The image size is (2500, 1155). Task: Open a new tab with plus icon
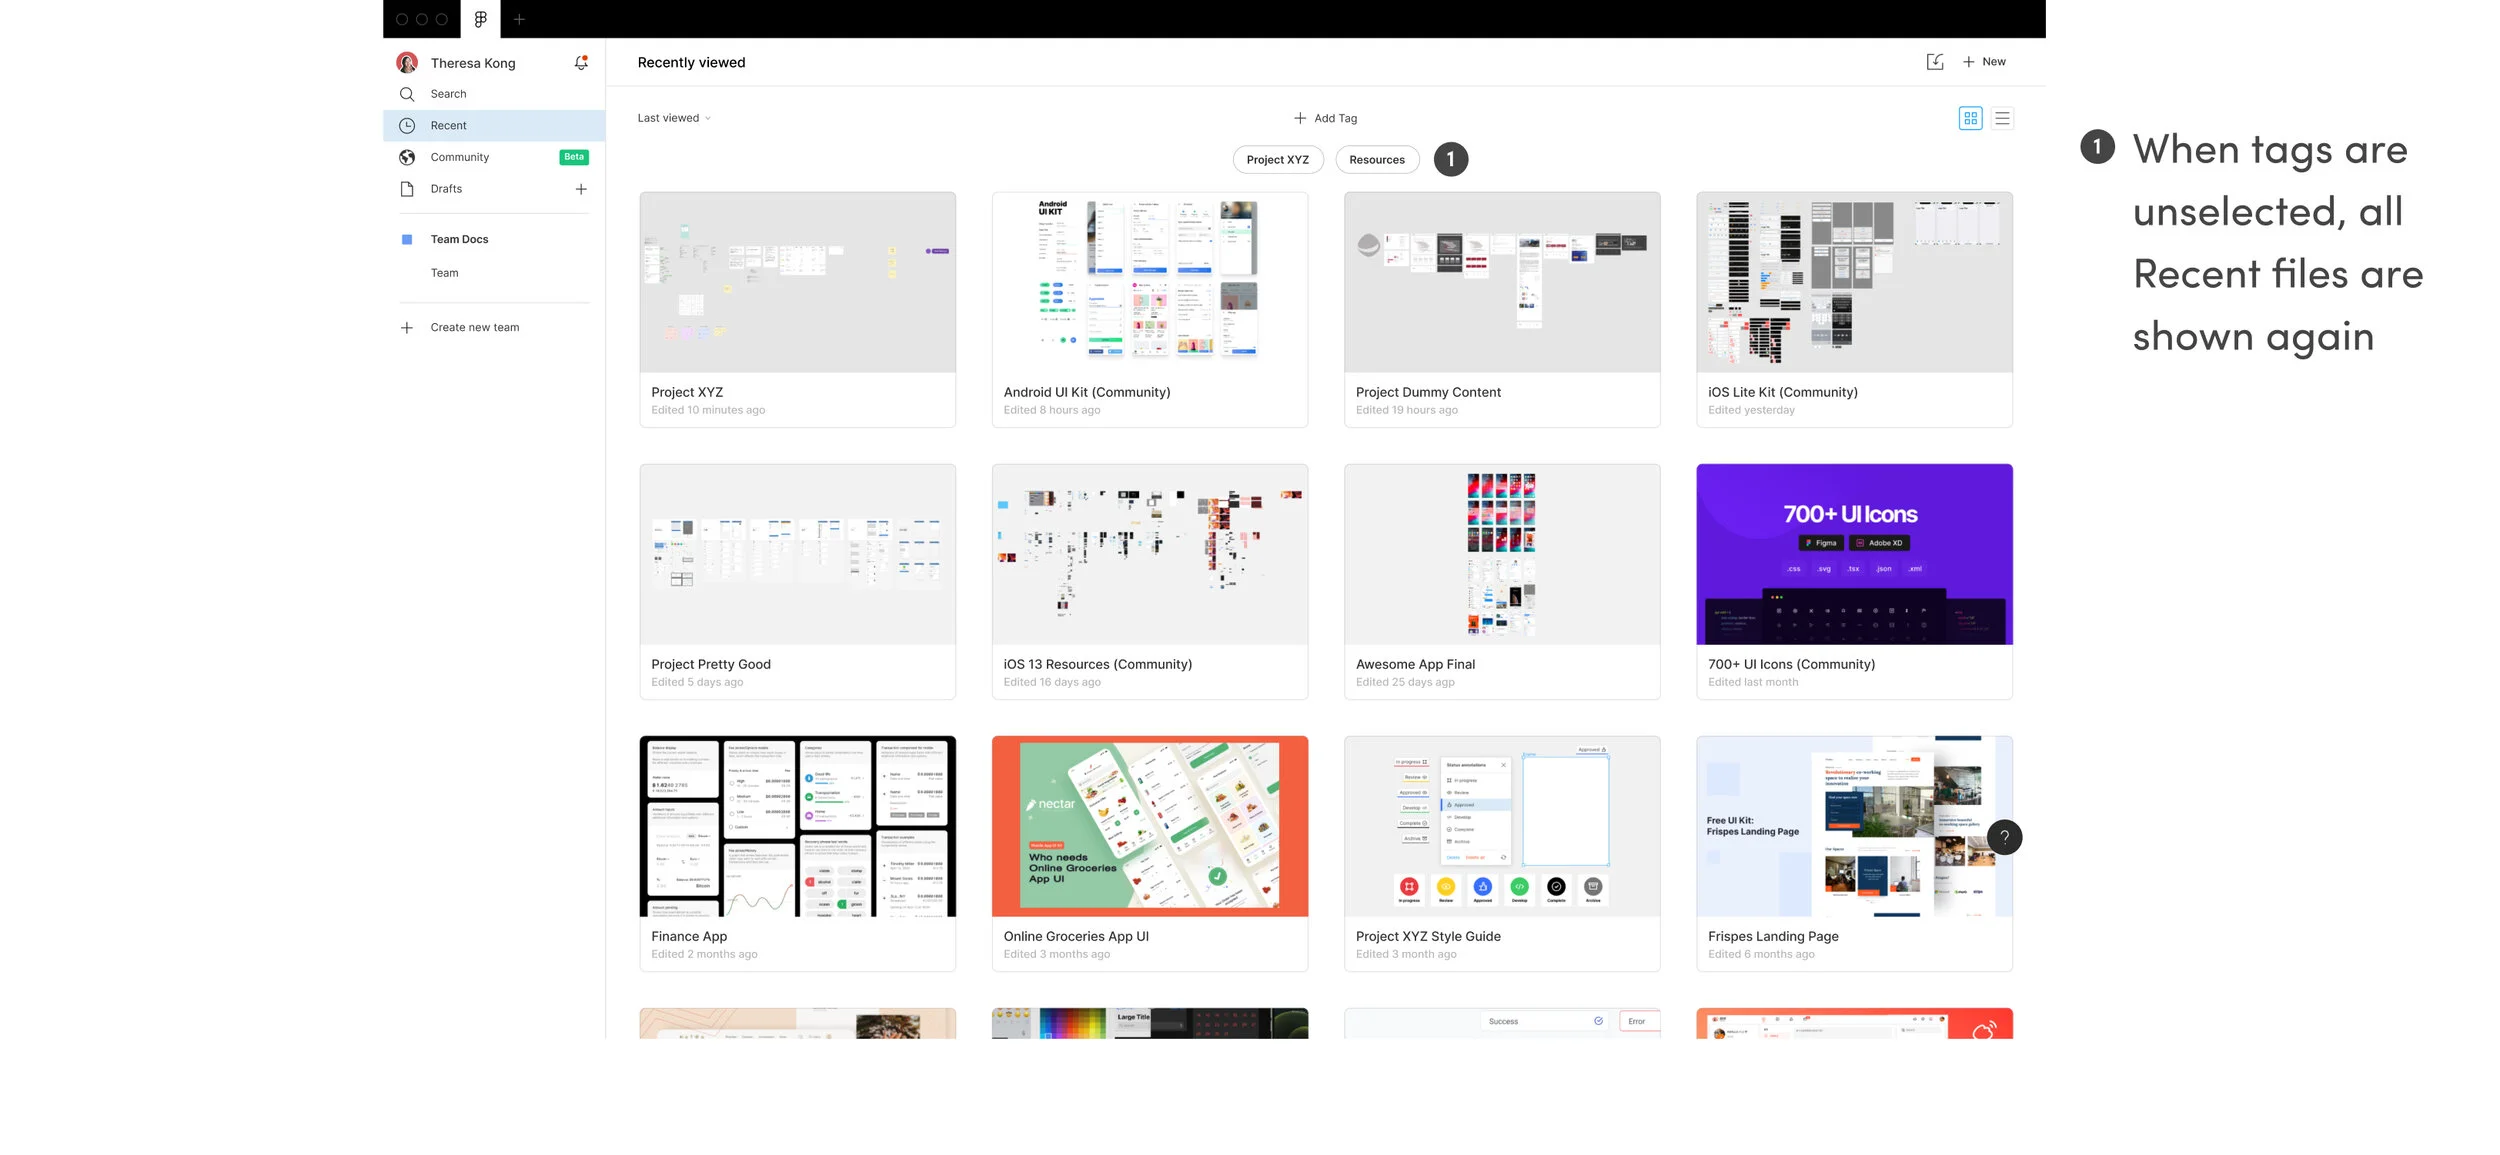click(519, 19)
